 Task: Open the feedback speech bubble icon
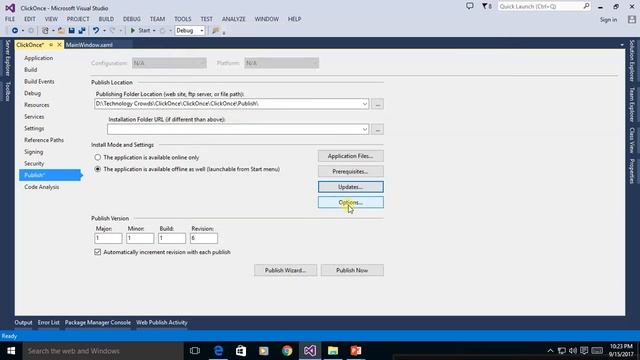(470, 6)
